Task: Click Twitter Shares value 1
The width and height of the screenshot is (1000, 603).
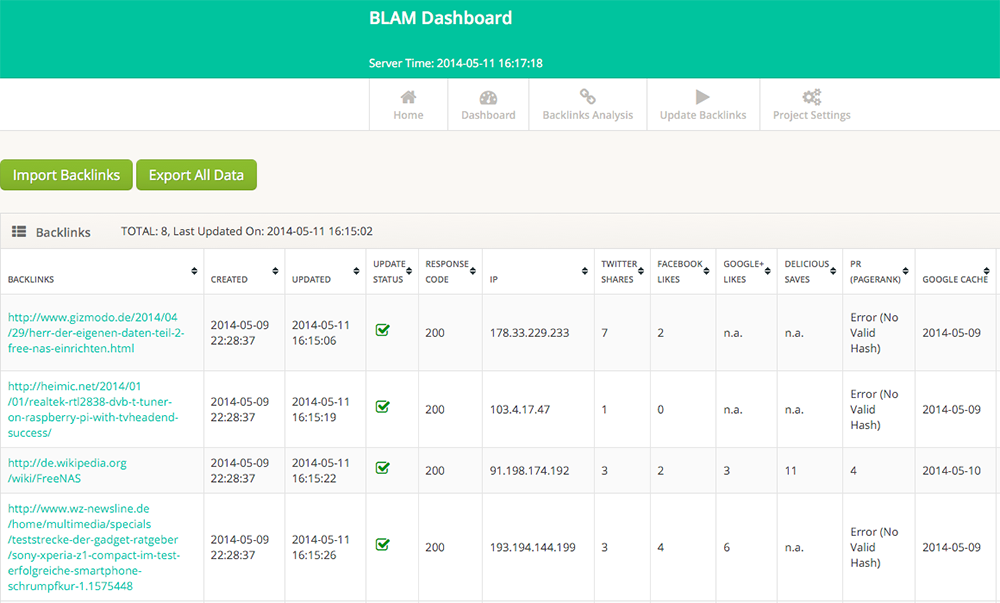Action: coord(604,409)
